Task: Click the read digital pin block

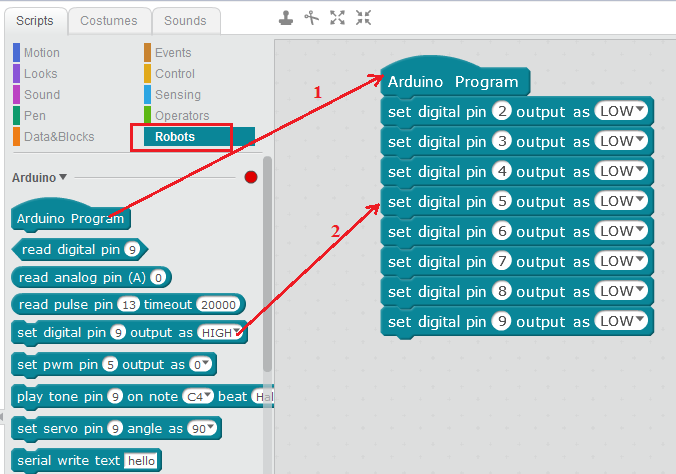Action: click(80, 250)
